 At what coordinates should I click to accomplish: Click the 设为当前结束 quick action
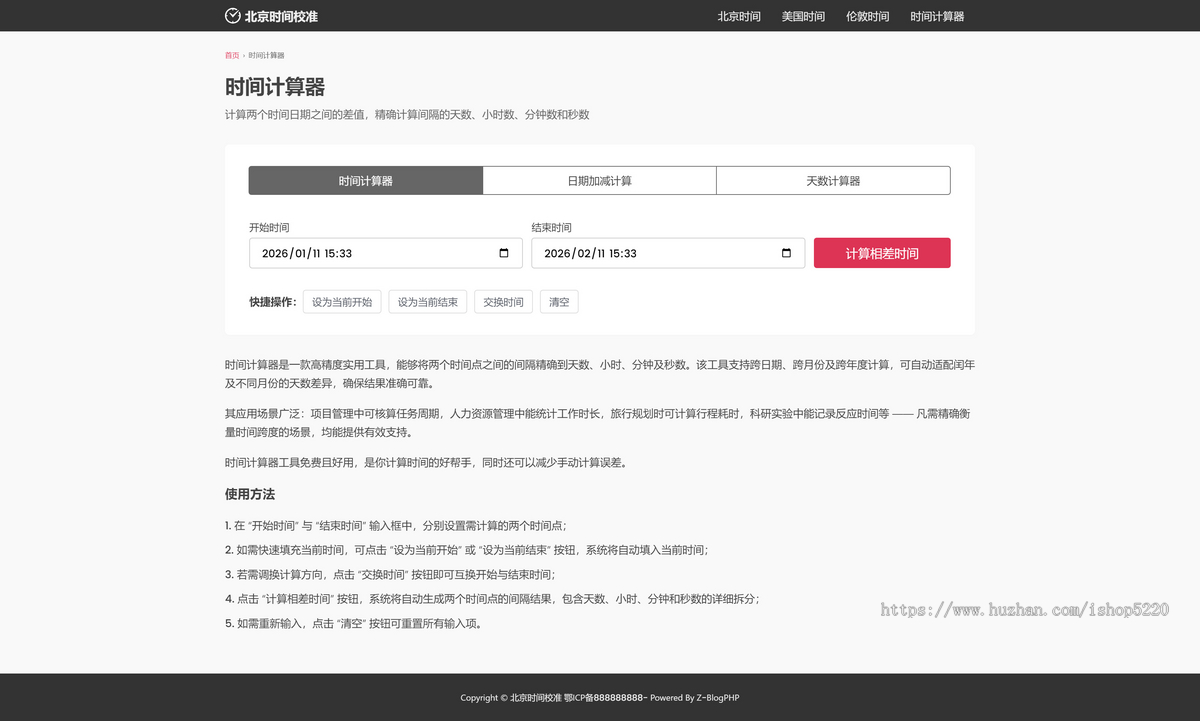coord(428,302)
